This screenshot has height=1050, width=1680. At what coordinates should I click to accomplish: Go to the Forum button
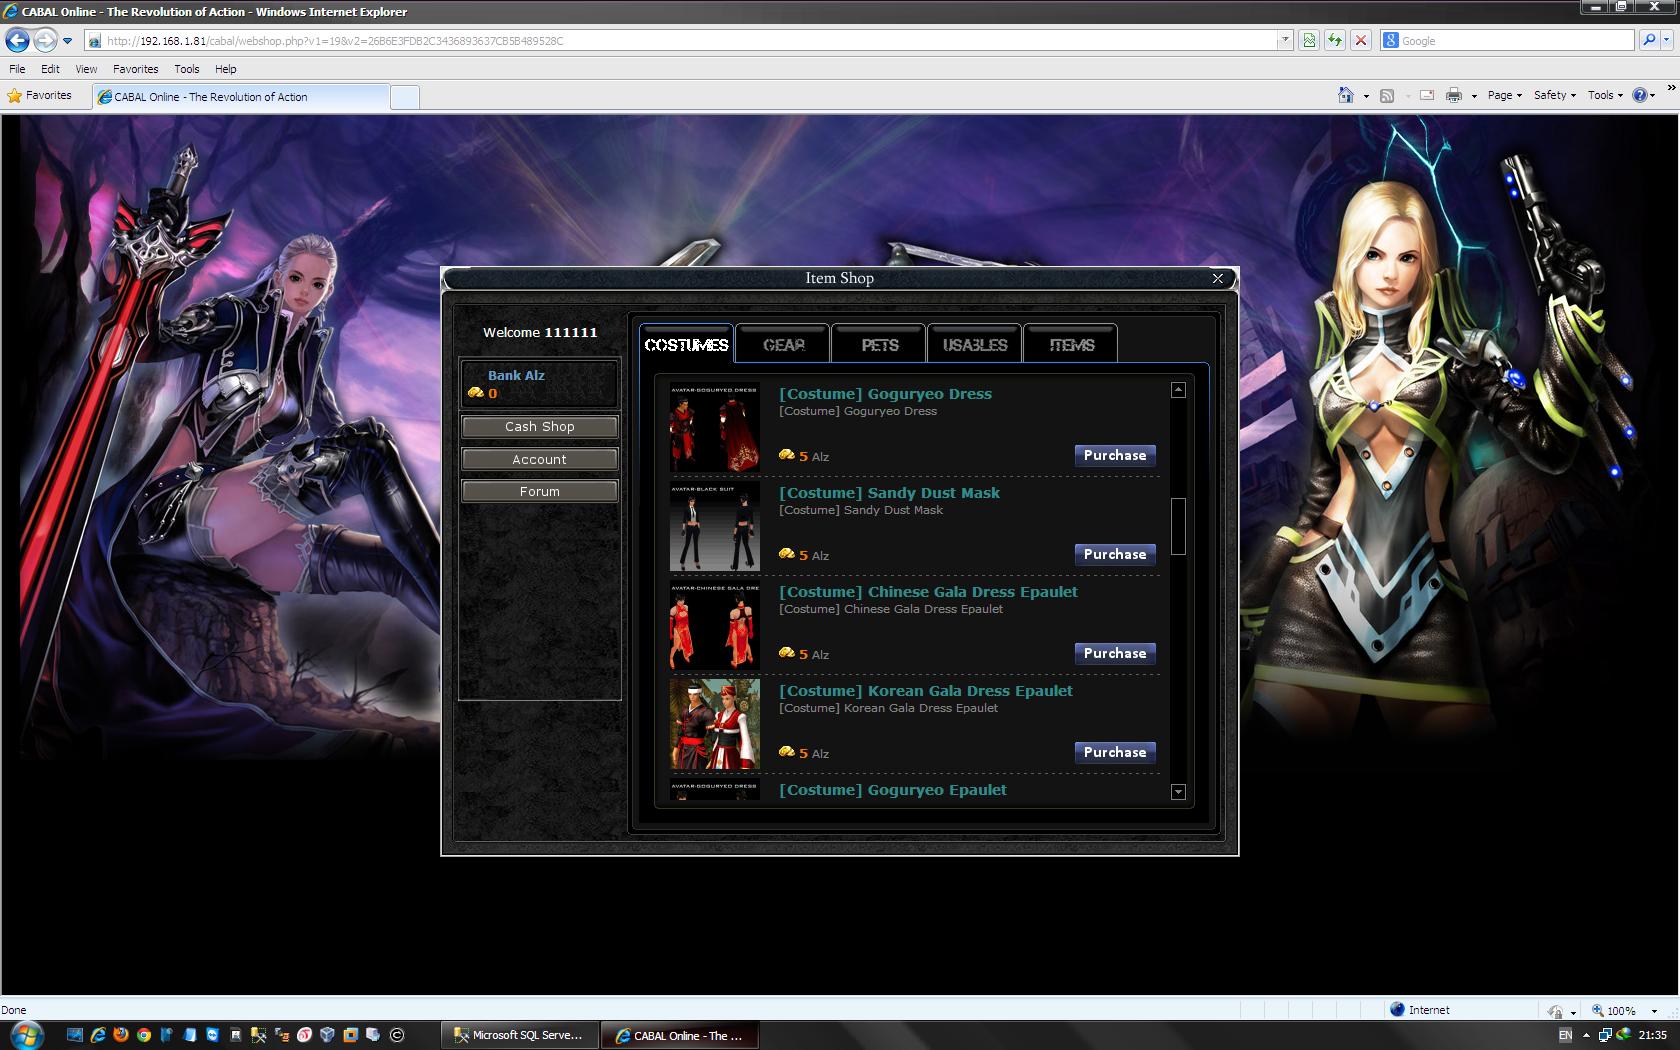click(x=540, y=491)
